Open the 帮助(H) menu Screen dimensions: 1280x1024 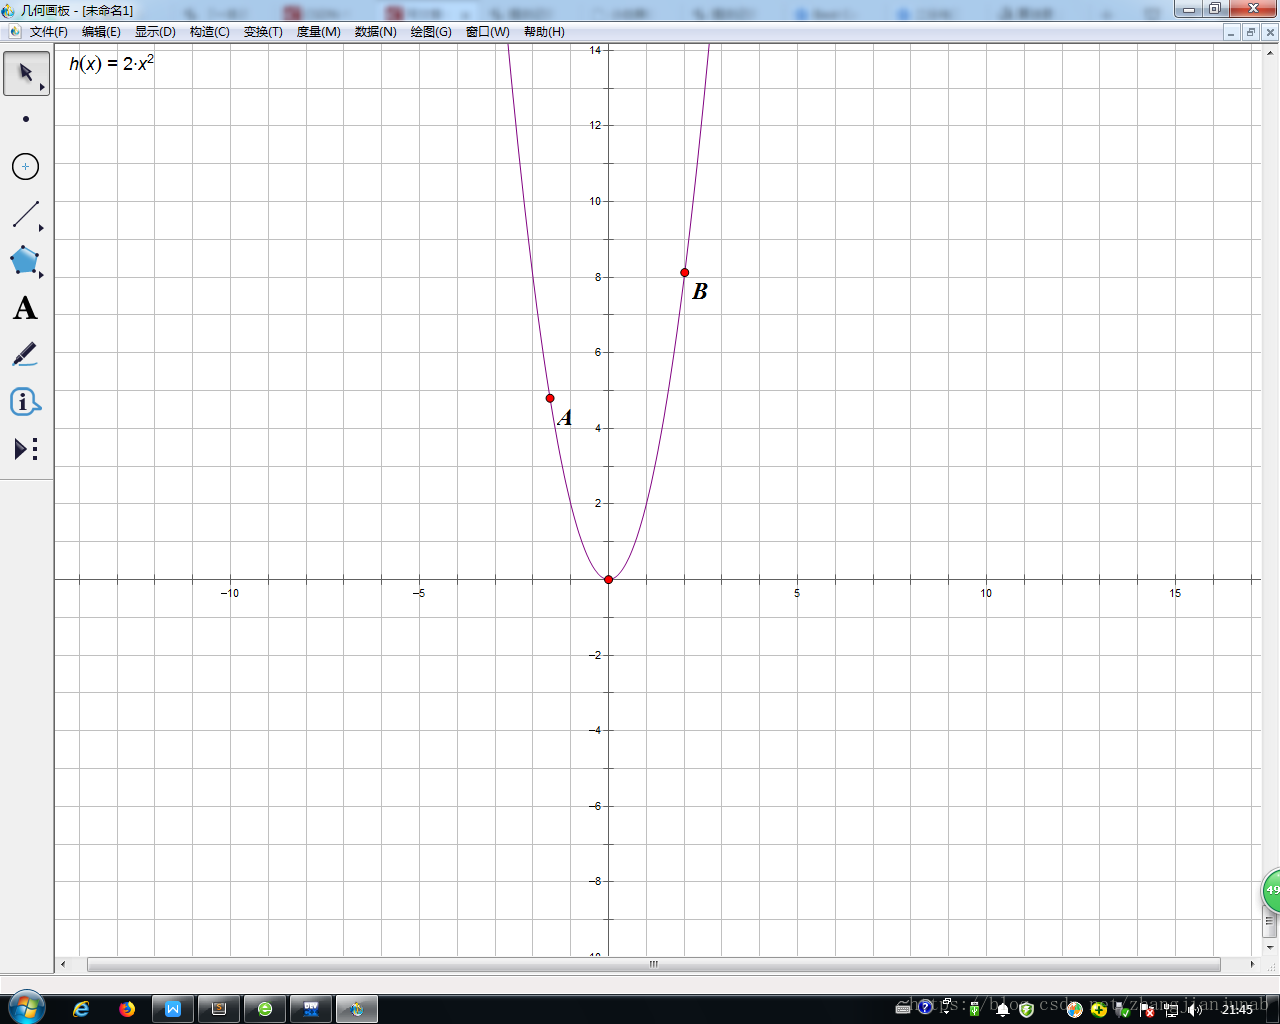(544, 32)
